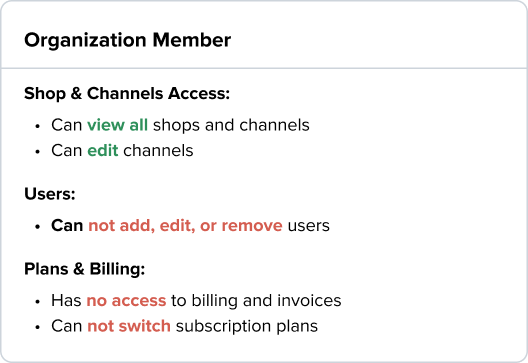Image resolution: width=528 pixels, height=363 pixels.
Task: Click the bold "Can" in Users section
Action: pyautogui.click(x=67, y=225)
